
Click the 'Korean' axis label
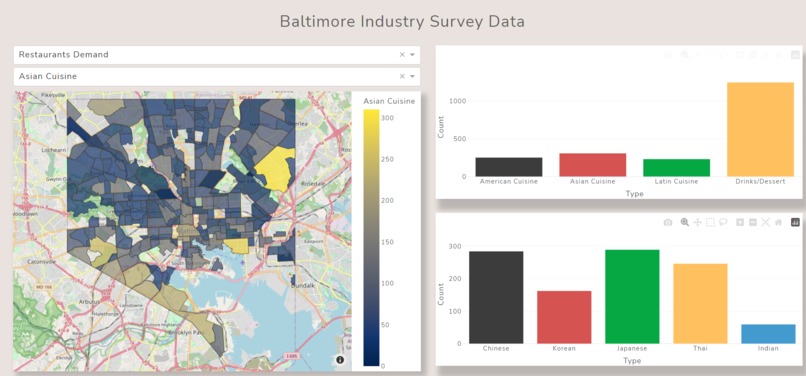pyautogui.click(x=564, y=348)
